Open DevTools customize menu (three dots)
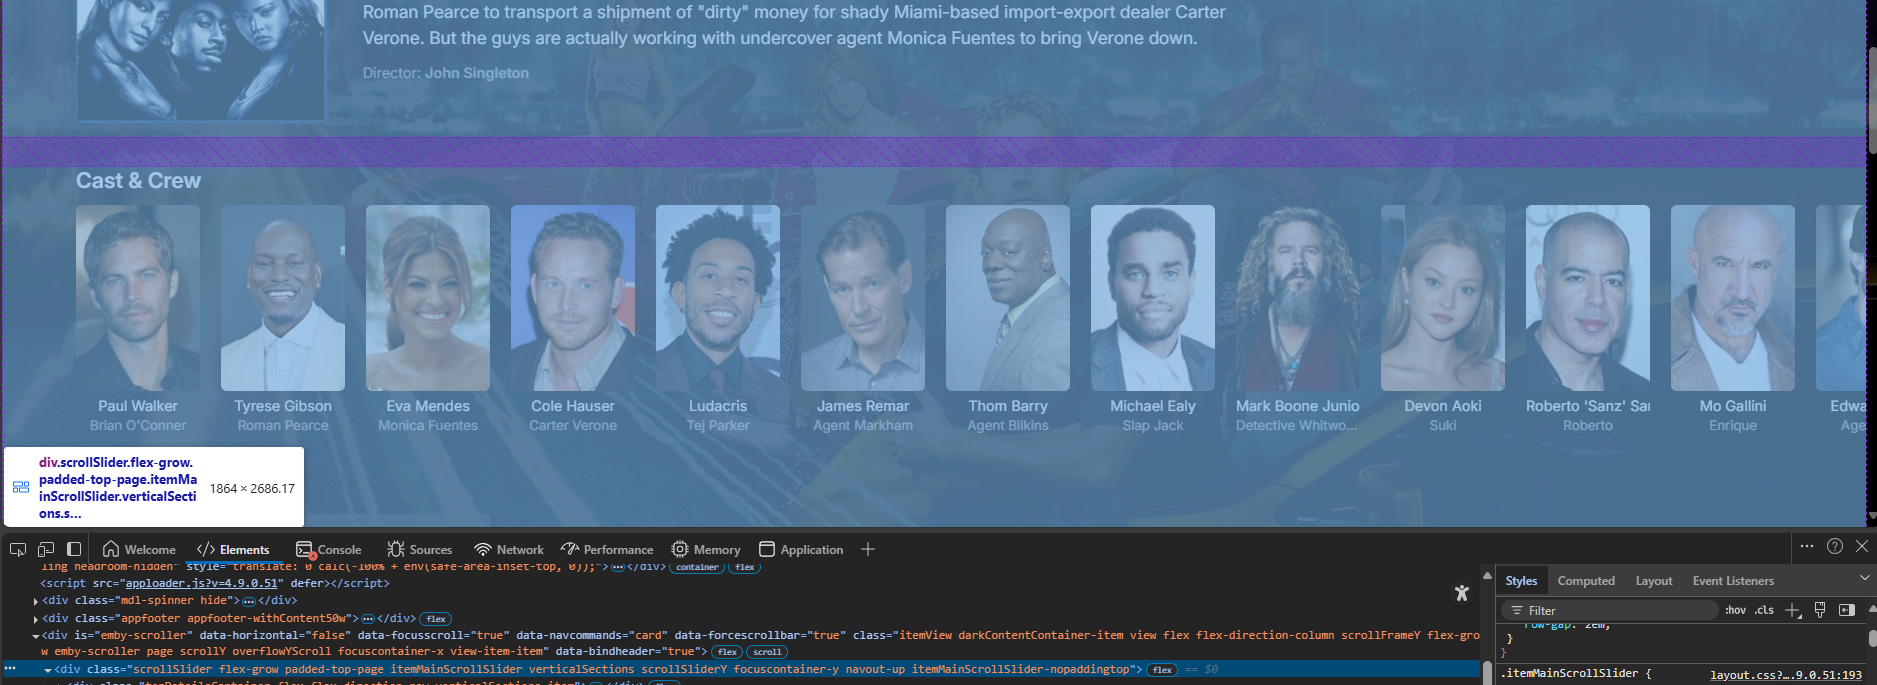The width and height of the screenshot is (1877, 685). 1807,546
